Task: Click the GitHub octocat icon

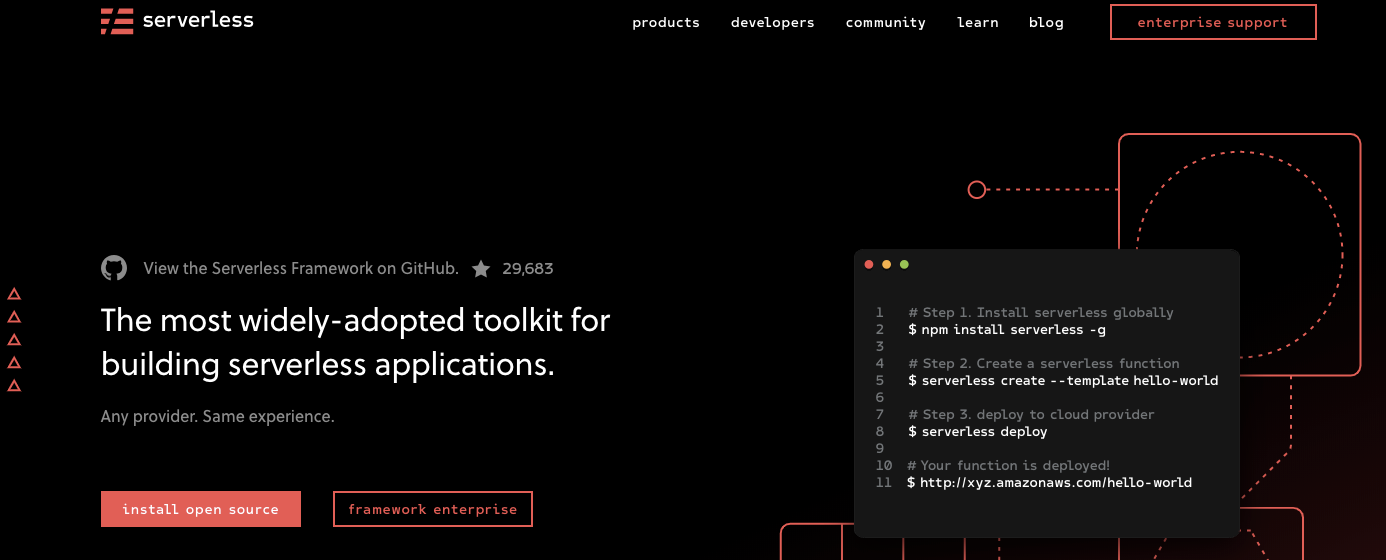Action: tap(114, 268)
